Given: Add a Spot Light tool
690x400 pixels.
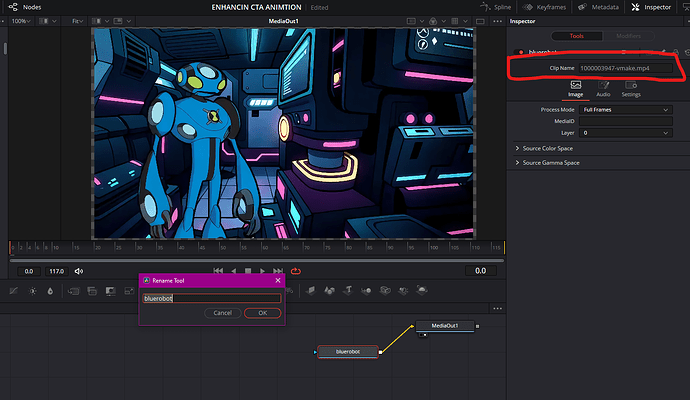Looking at the screenshot, I should pyautogui.click(x=403, y=290).
